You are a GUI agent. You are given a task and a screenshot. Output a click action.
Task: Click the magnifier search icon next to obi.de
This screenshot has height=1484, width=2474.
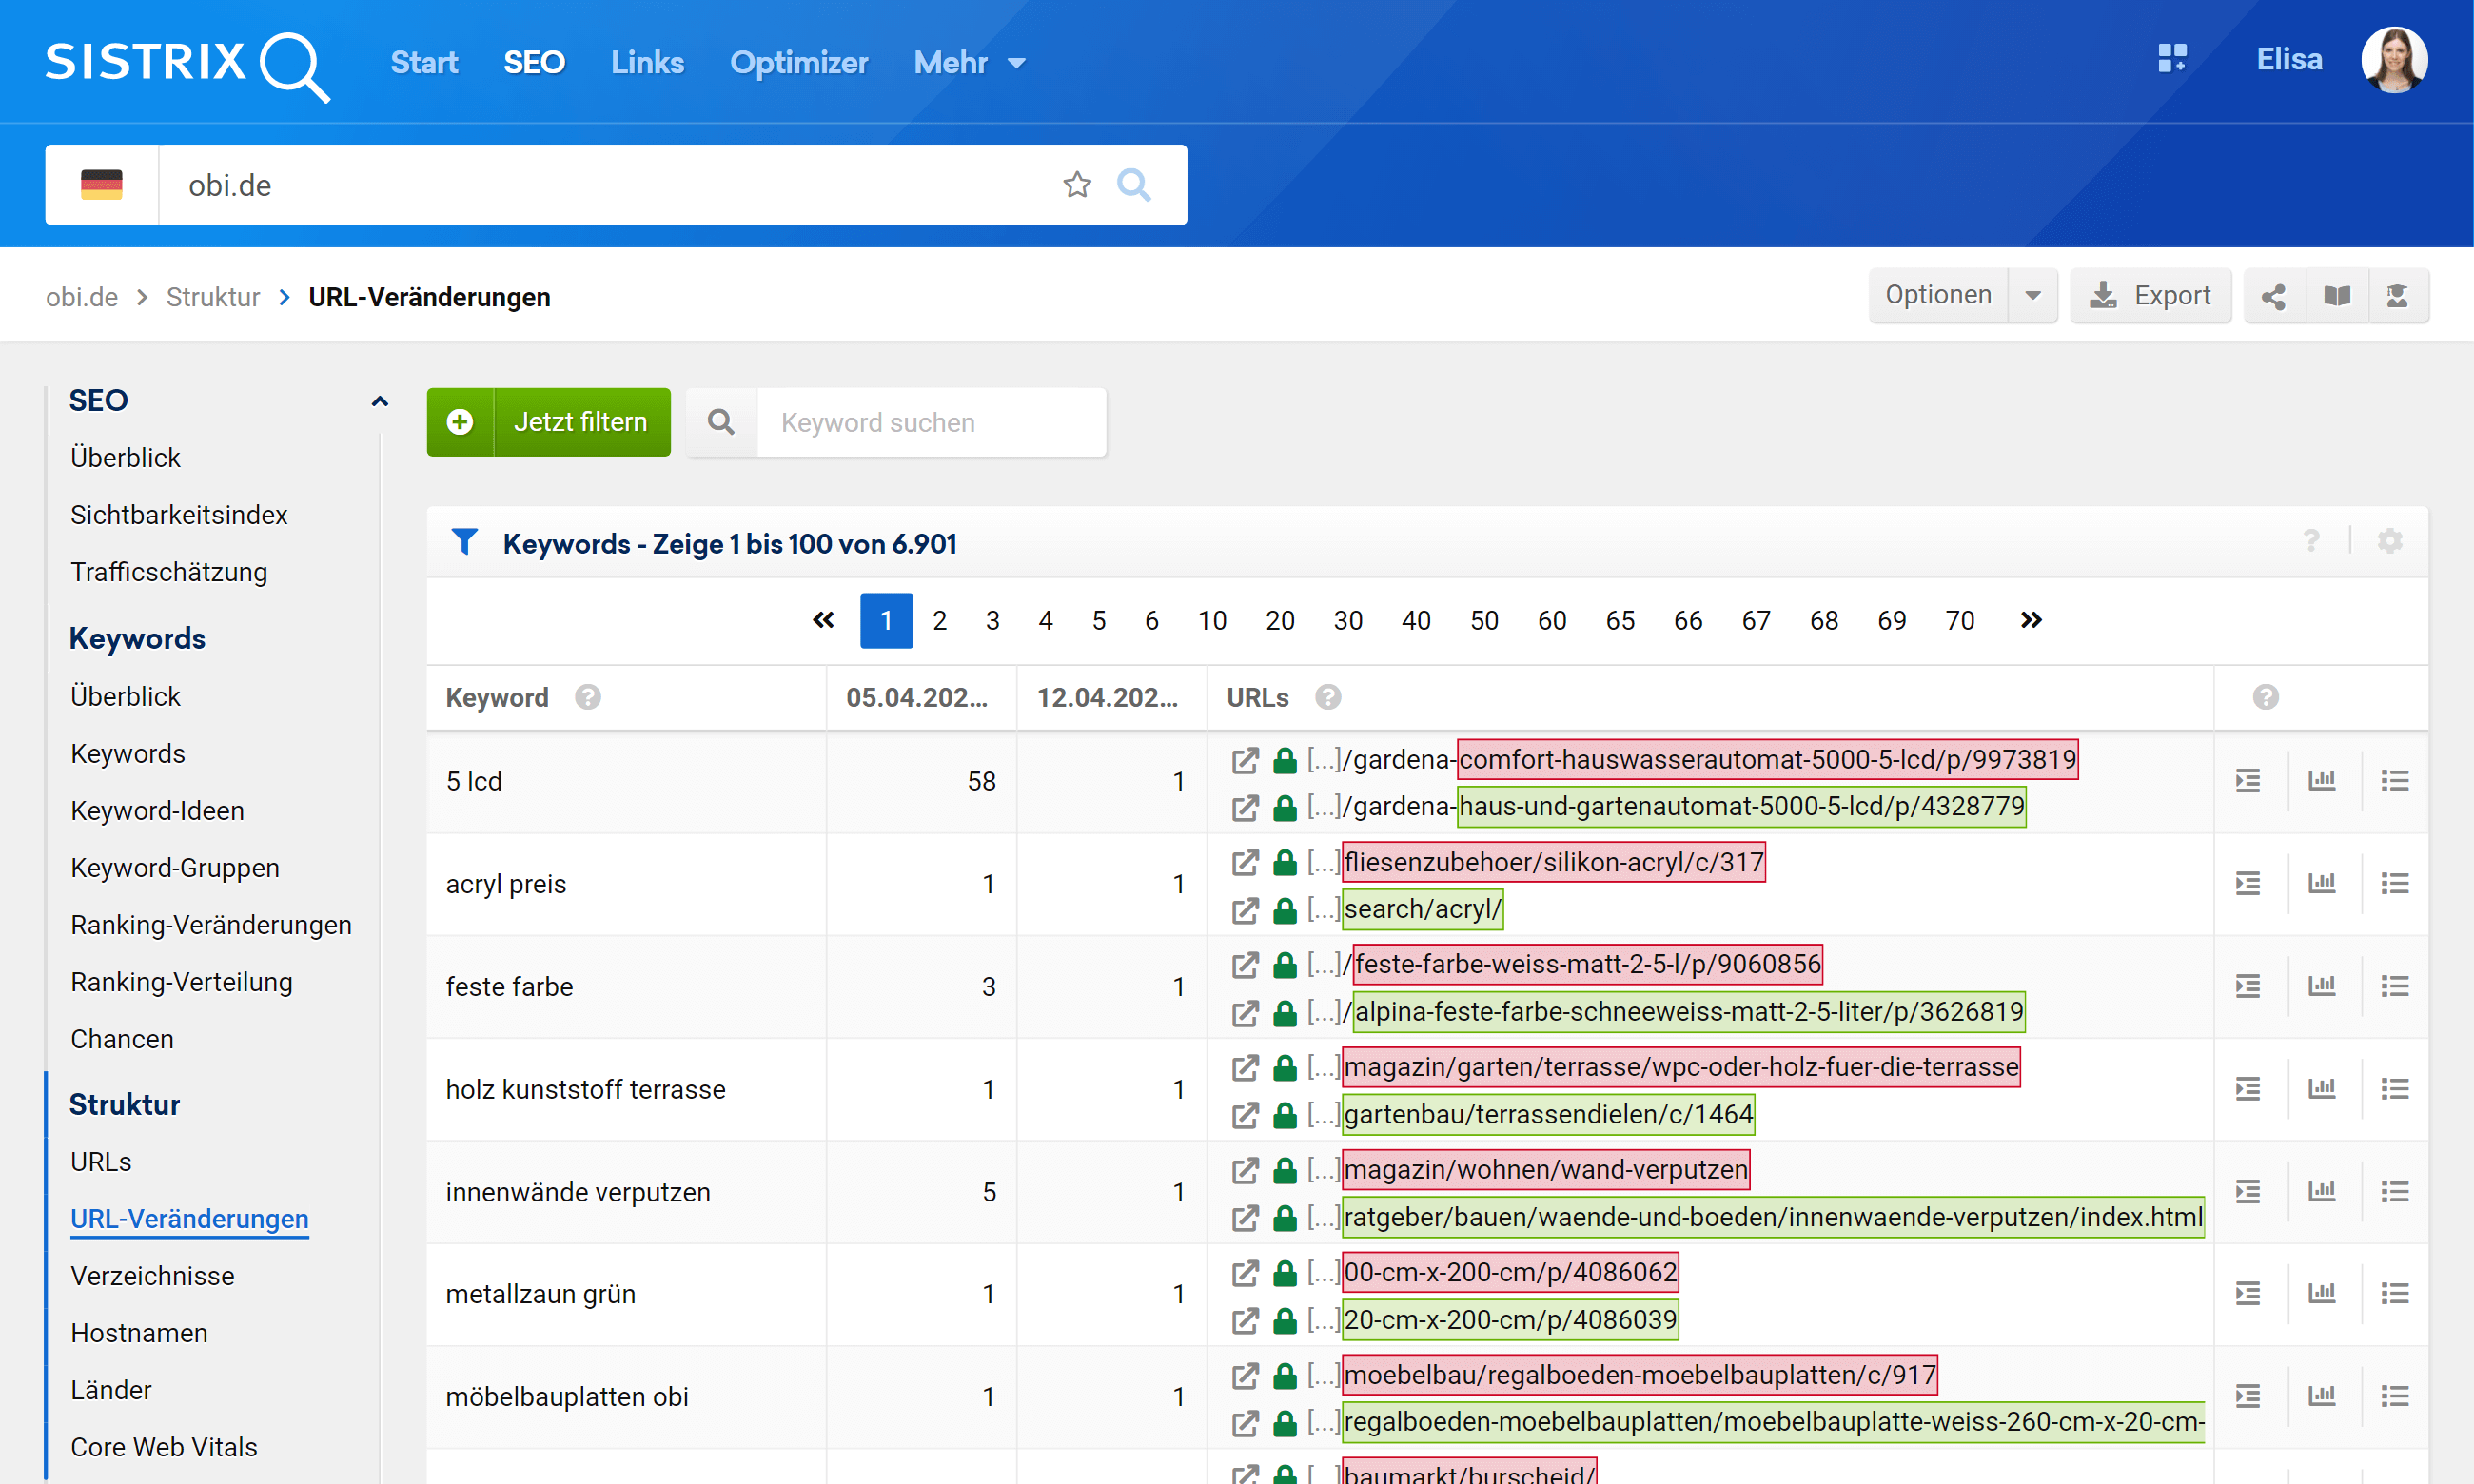click(1133, 185)
